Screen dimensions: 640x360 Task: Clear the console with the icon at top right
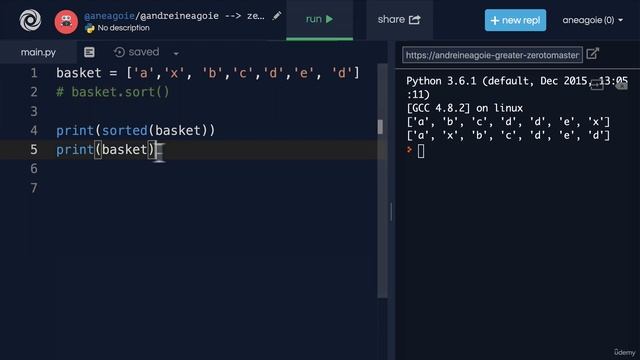(622, 85)
